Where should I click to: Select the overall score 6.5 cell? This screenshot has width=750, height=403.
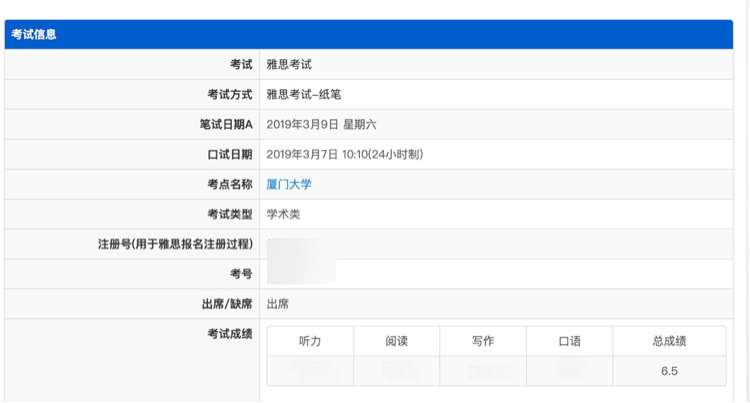[x=669, y=371]
